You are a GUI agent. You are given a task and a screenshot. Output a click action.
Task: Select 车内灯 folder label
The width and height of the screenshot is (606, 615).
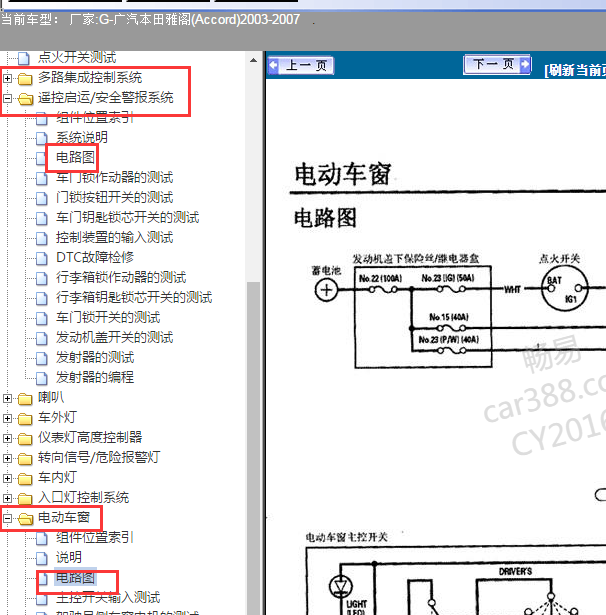point(57,478)
